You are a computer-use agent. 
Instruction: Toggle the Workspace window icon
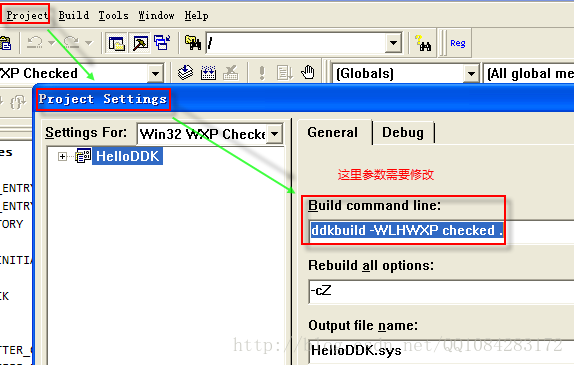click(116, 43)
